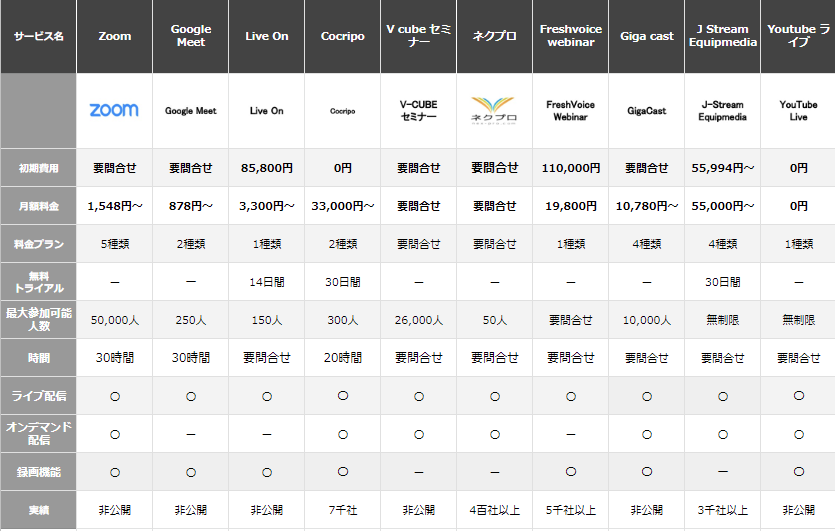Click the Cocripo logo
This screenshot has height=531, width=835.
pos(342,111)
